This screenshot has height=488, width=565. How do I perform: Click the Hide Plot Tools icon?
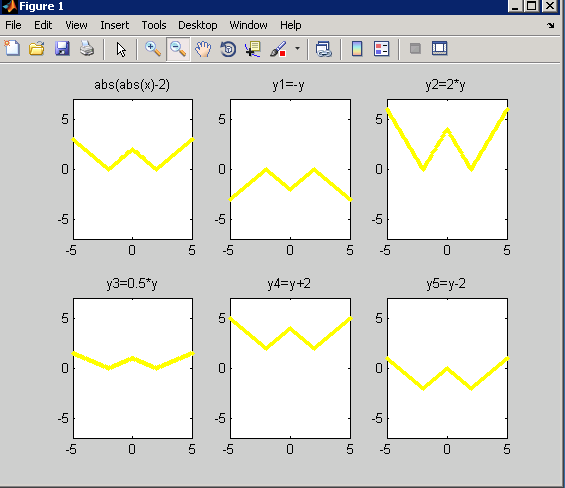pos(415,48)
